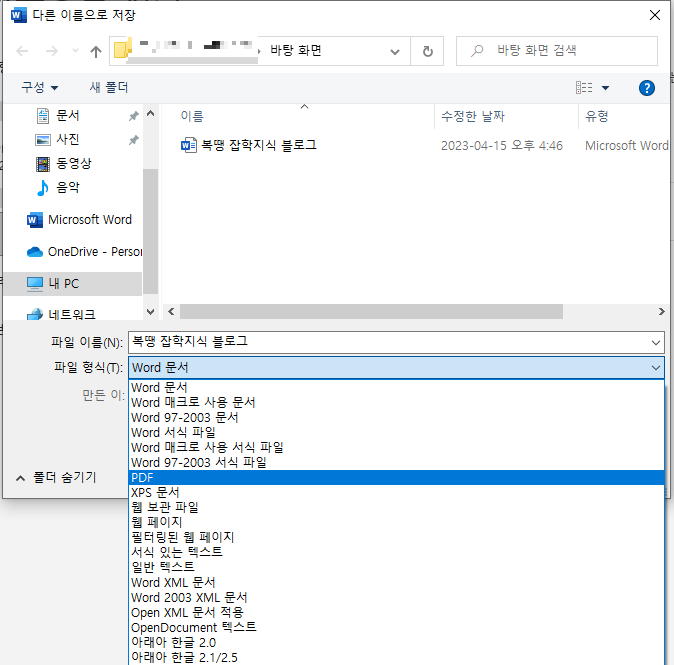
Task: Create a new folder with 새 폴더
Action: (x=109, y=88)
